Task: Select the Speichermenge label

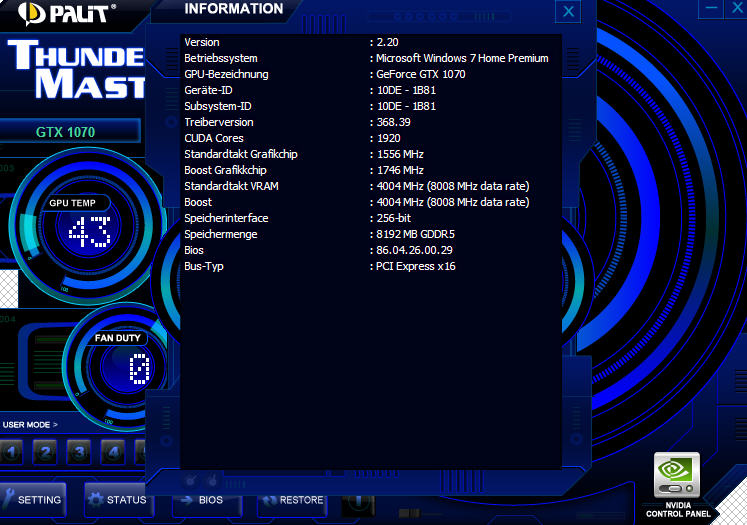Action: click(x=221, y=234)
